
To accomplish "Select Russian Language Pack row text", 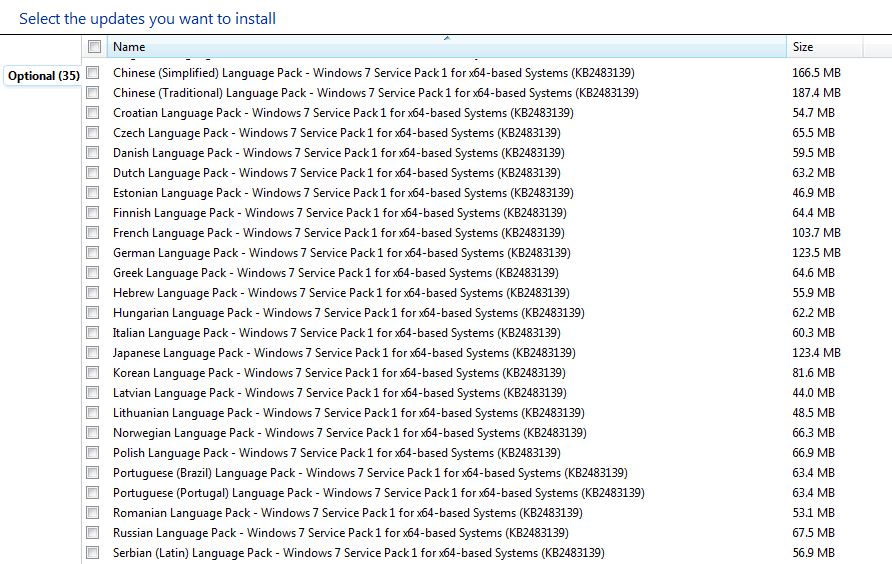I will pyautogui.click(x=341, y=533).
